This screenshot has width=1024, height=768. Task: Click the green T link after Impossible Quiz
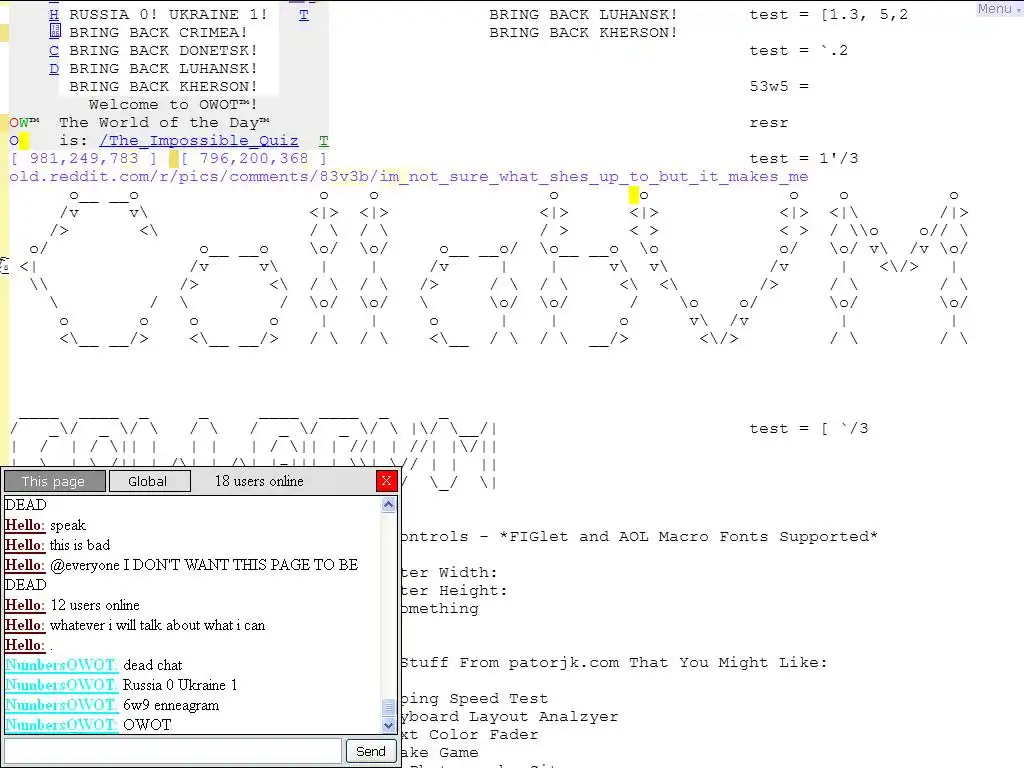point(323,140)
